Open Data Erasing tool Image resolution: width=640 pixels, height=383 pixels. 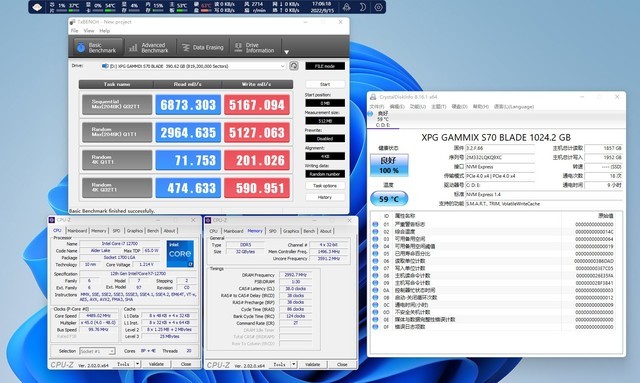[203, 48]
